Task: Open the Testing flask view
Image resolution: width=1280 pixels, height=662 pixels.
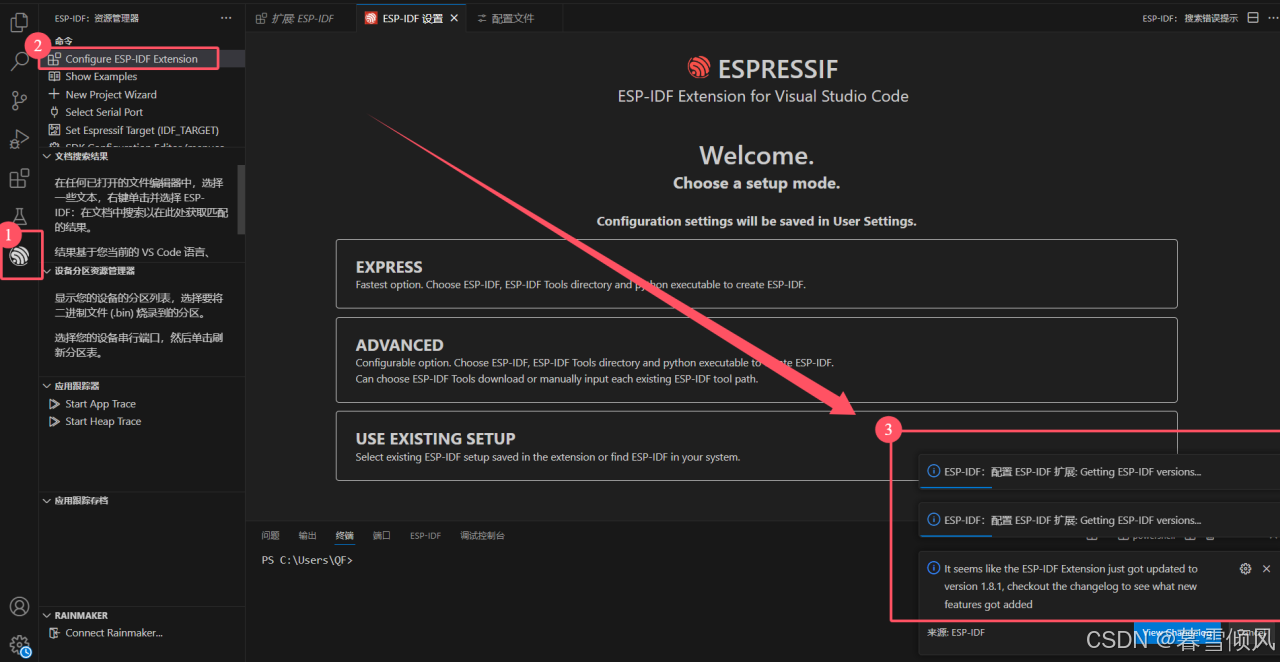Action: point(19,217)
